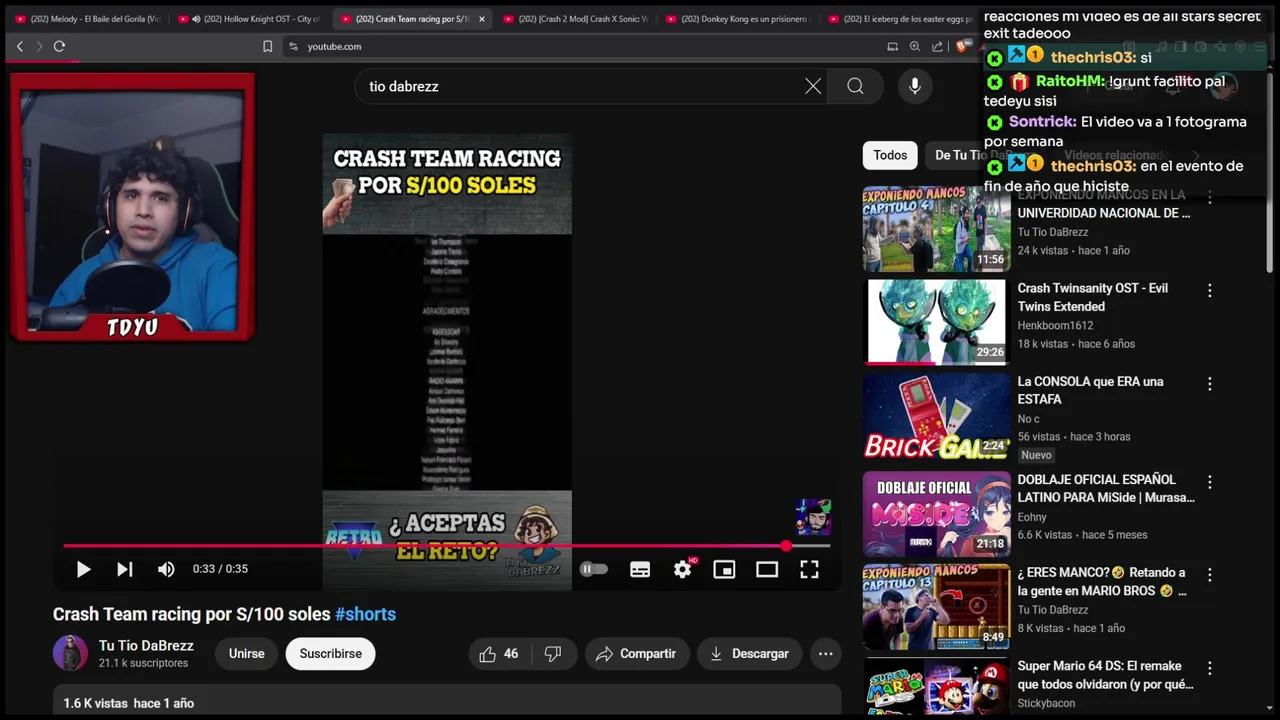The width and height of the screenshot is (1280, 720).
Task: Open Crash Twinsanity OST thumbnail
Action: pyautogui.click(x=937, y=322)
